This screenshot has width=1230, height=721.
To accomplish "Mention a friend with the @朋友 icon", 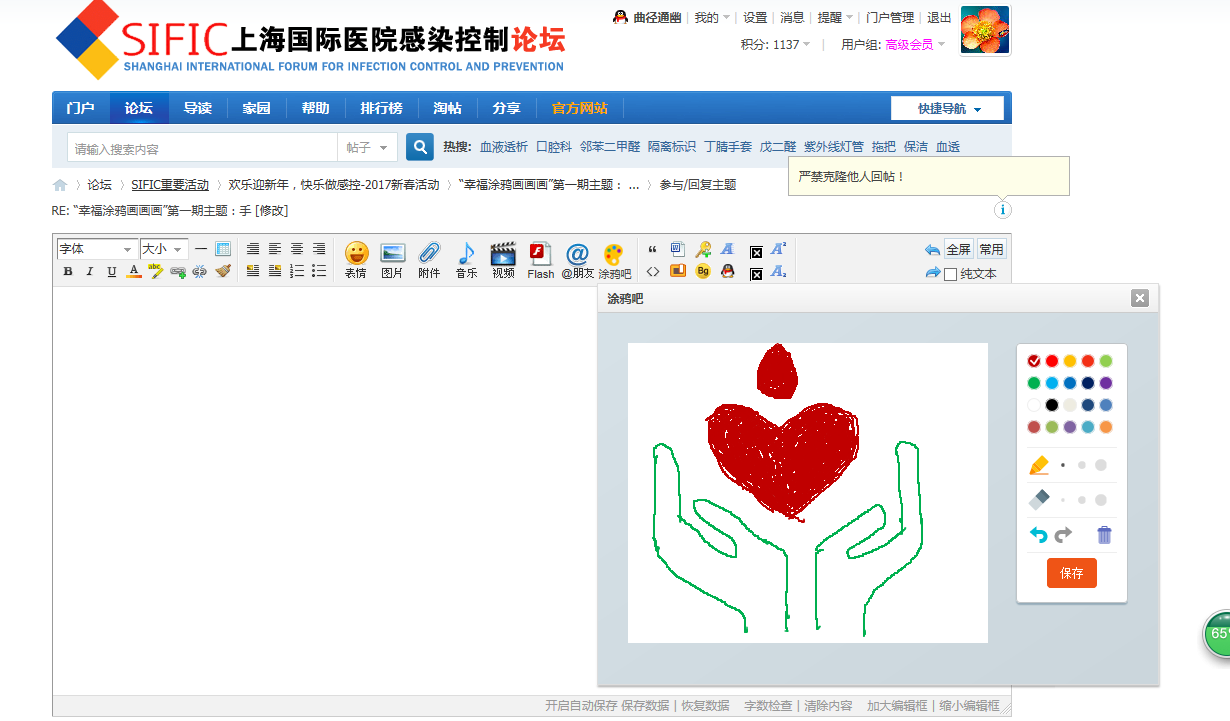I will (x=577, y=258).
